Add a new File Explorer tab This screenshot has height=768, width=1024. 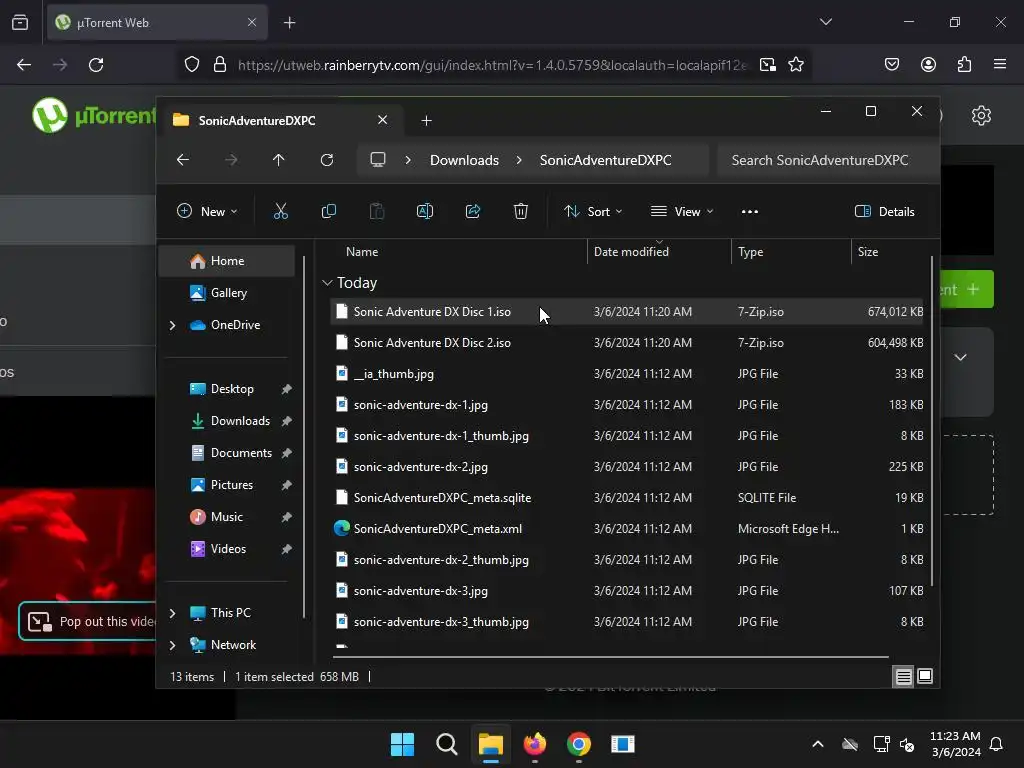(426, 120)
